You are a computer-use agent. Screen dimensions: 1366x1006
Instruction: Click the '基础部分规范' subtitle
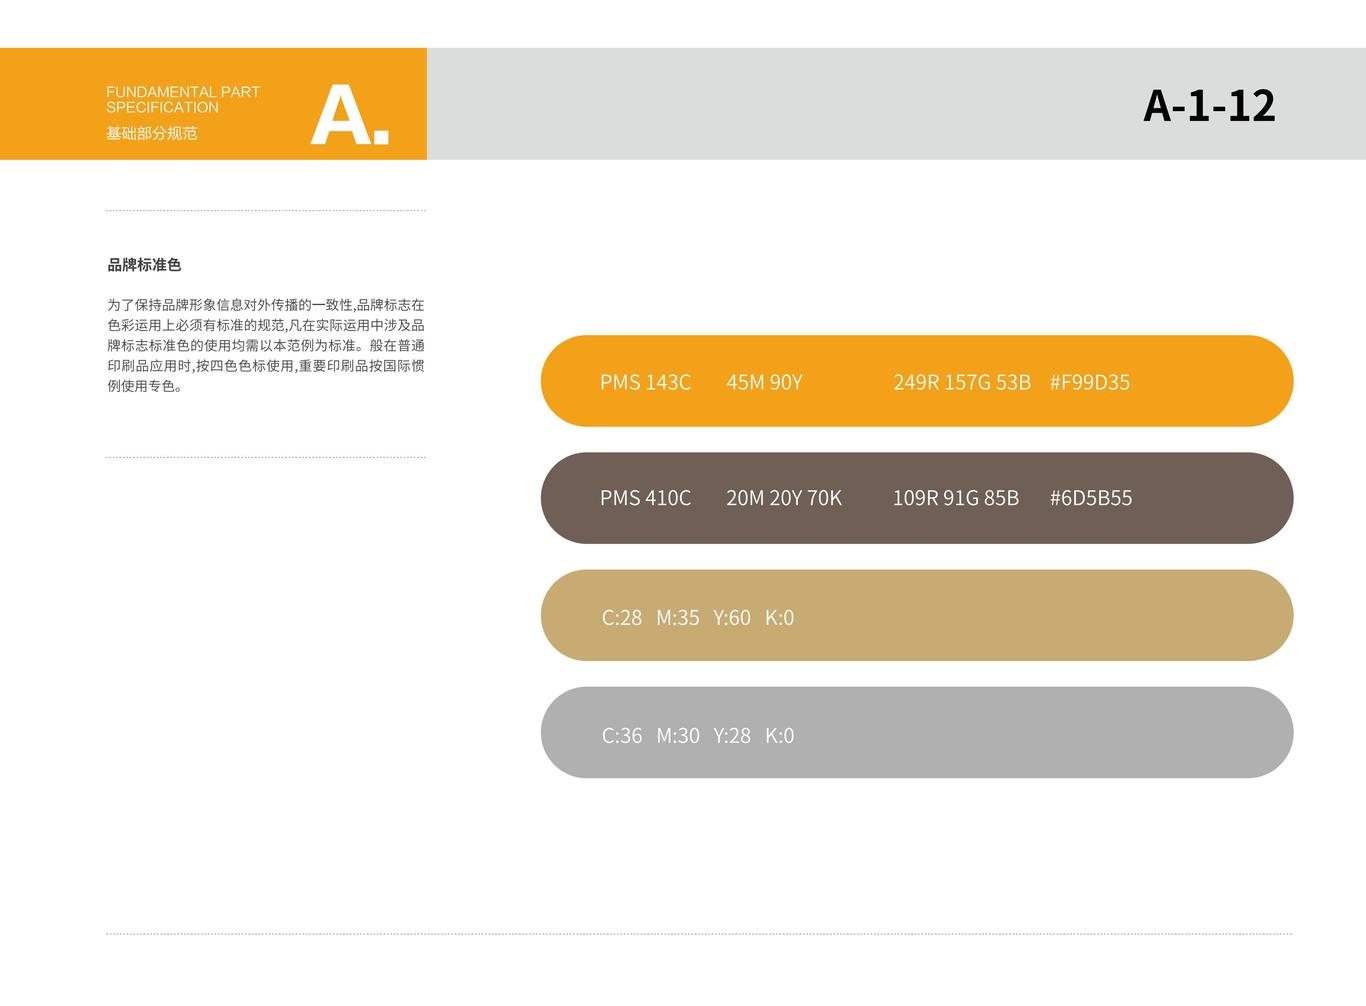tap(152, 133)
